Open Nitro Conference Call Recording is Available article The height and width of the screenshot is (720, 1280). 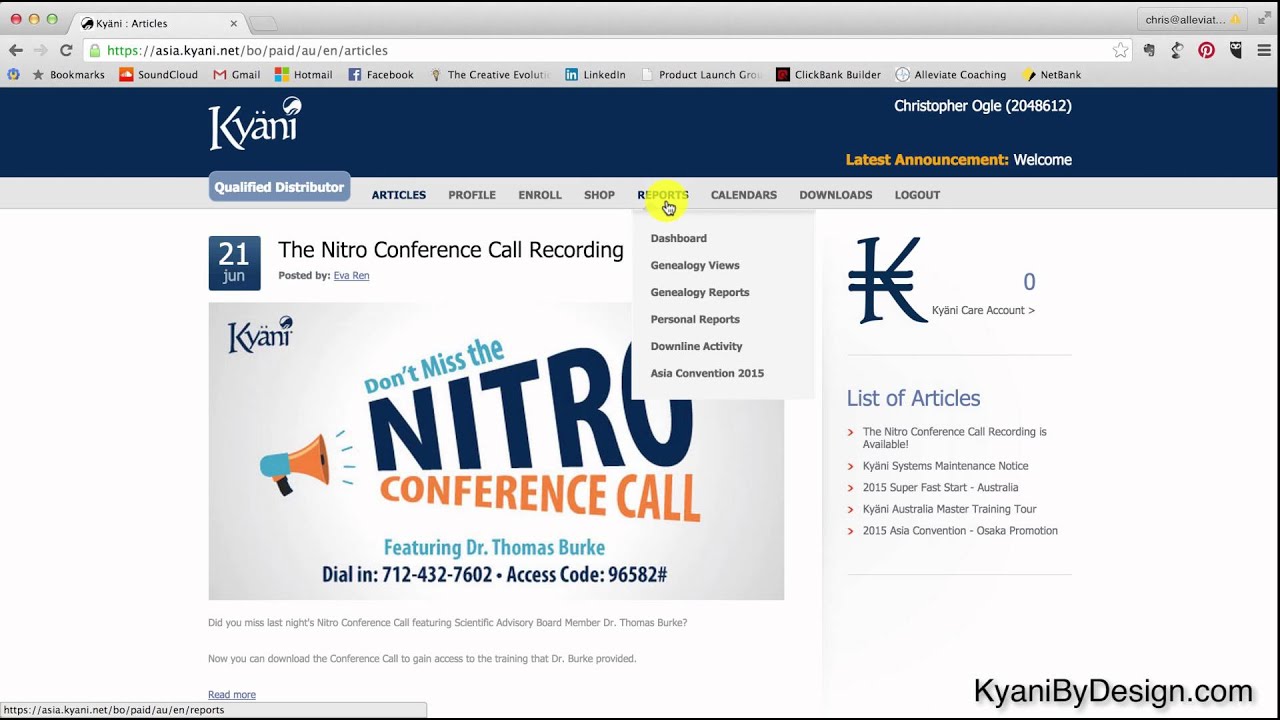(955, 438)
